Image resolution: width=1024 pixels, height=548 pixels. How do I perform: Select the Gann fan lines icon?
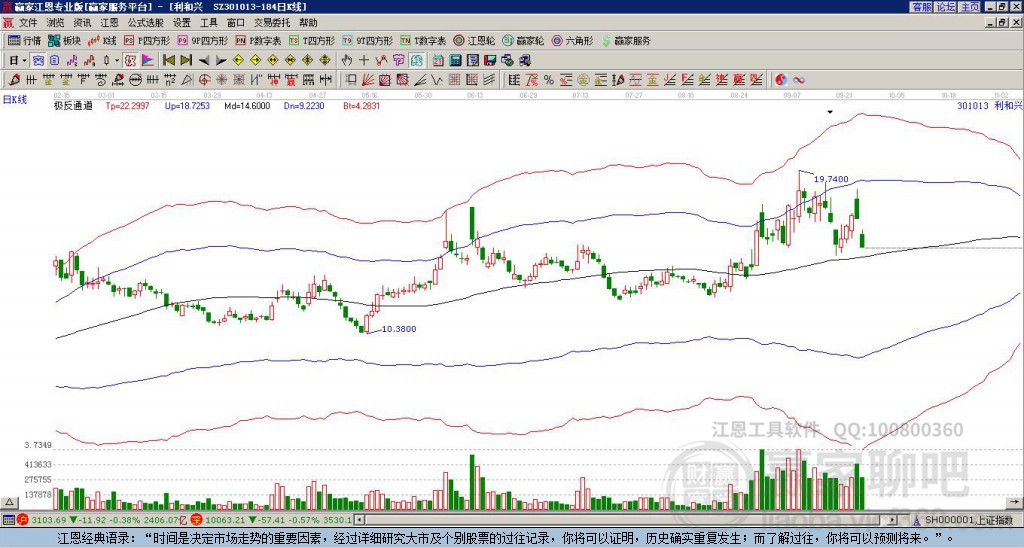[368, 80]
